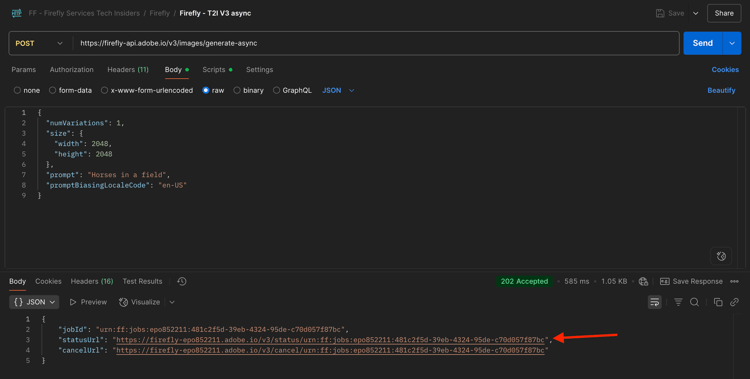The image size is (750, 379).
Task: Choose the GraphQL body radio button
Action: pyautogui.click(x=276, y=90)
